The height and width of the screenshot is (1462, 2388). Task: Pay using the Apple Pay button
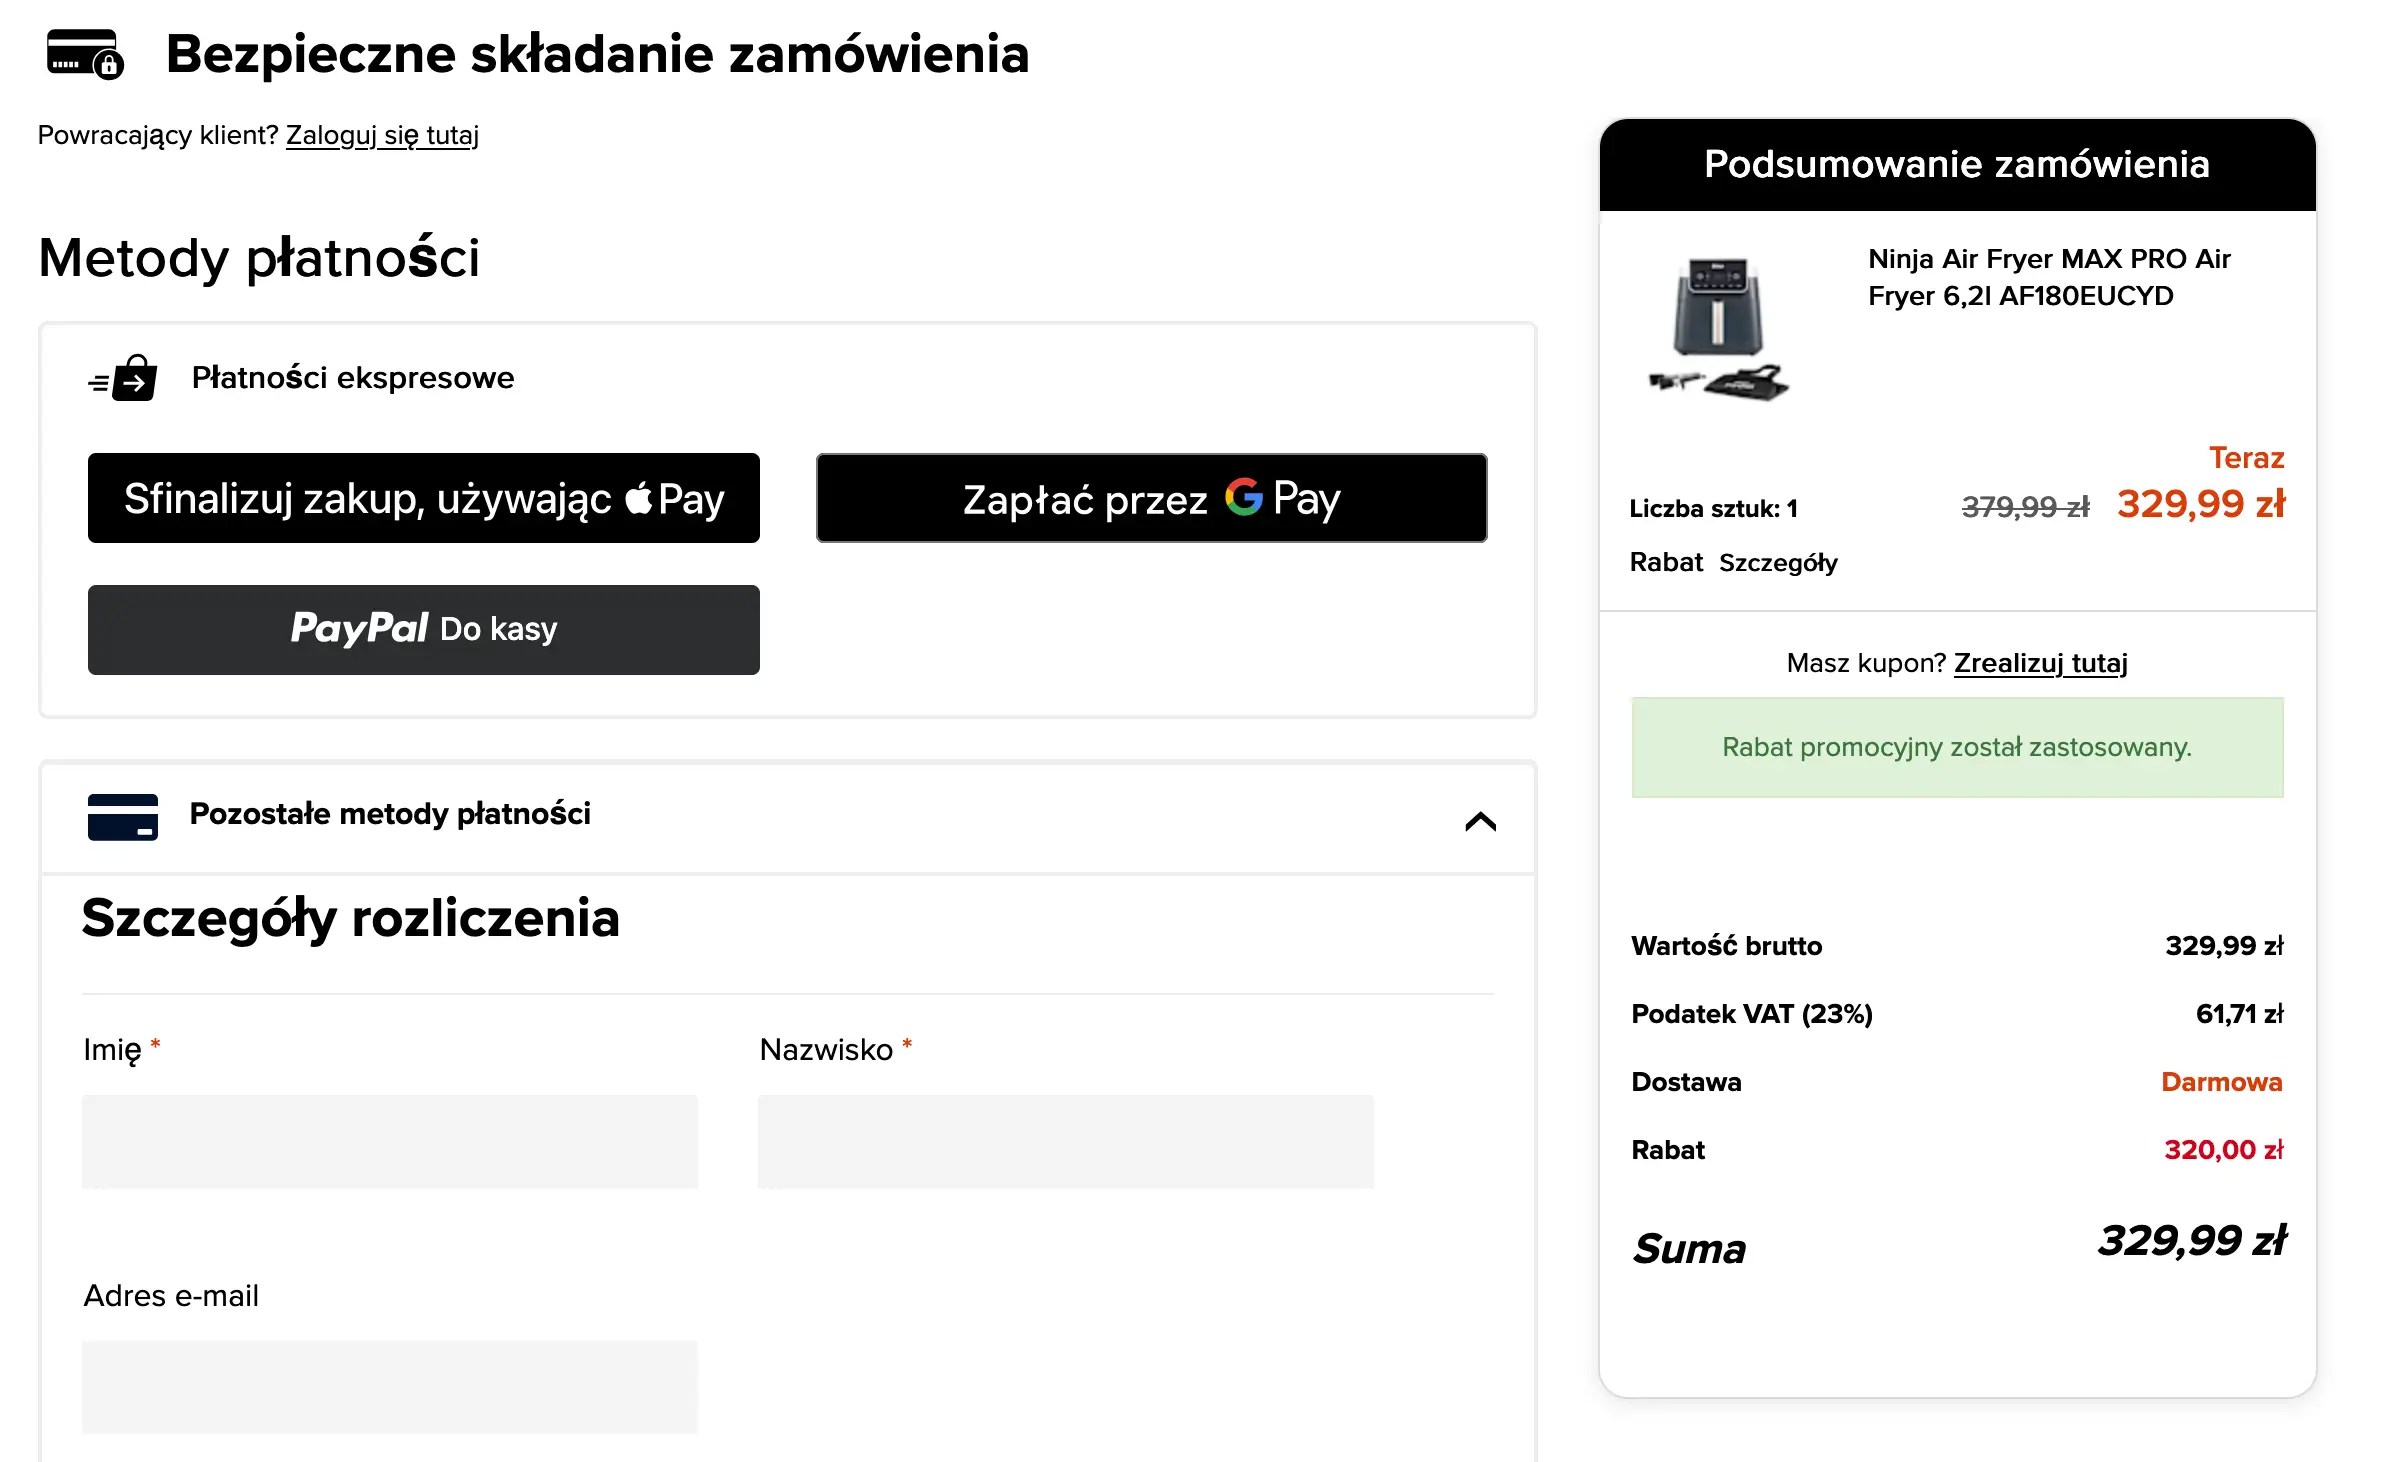click(x=423, y=498)
